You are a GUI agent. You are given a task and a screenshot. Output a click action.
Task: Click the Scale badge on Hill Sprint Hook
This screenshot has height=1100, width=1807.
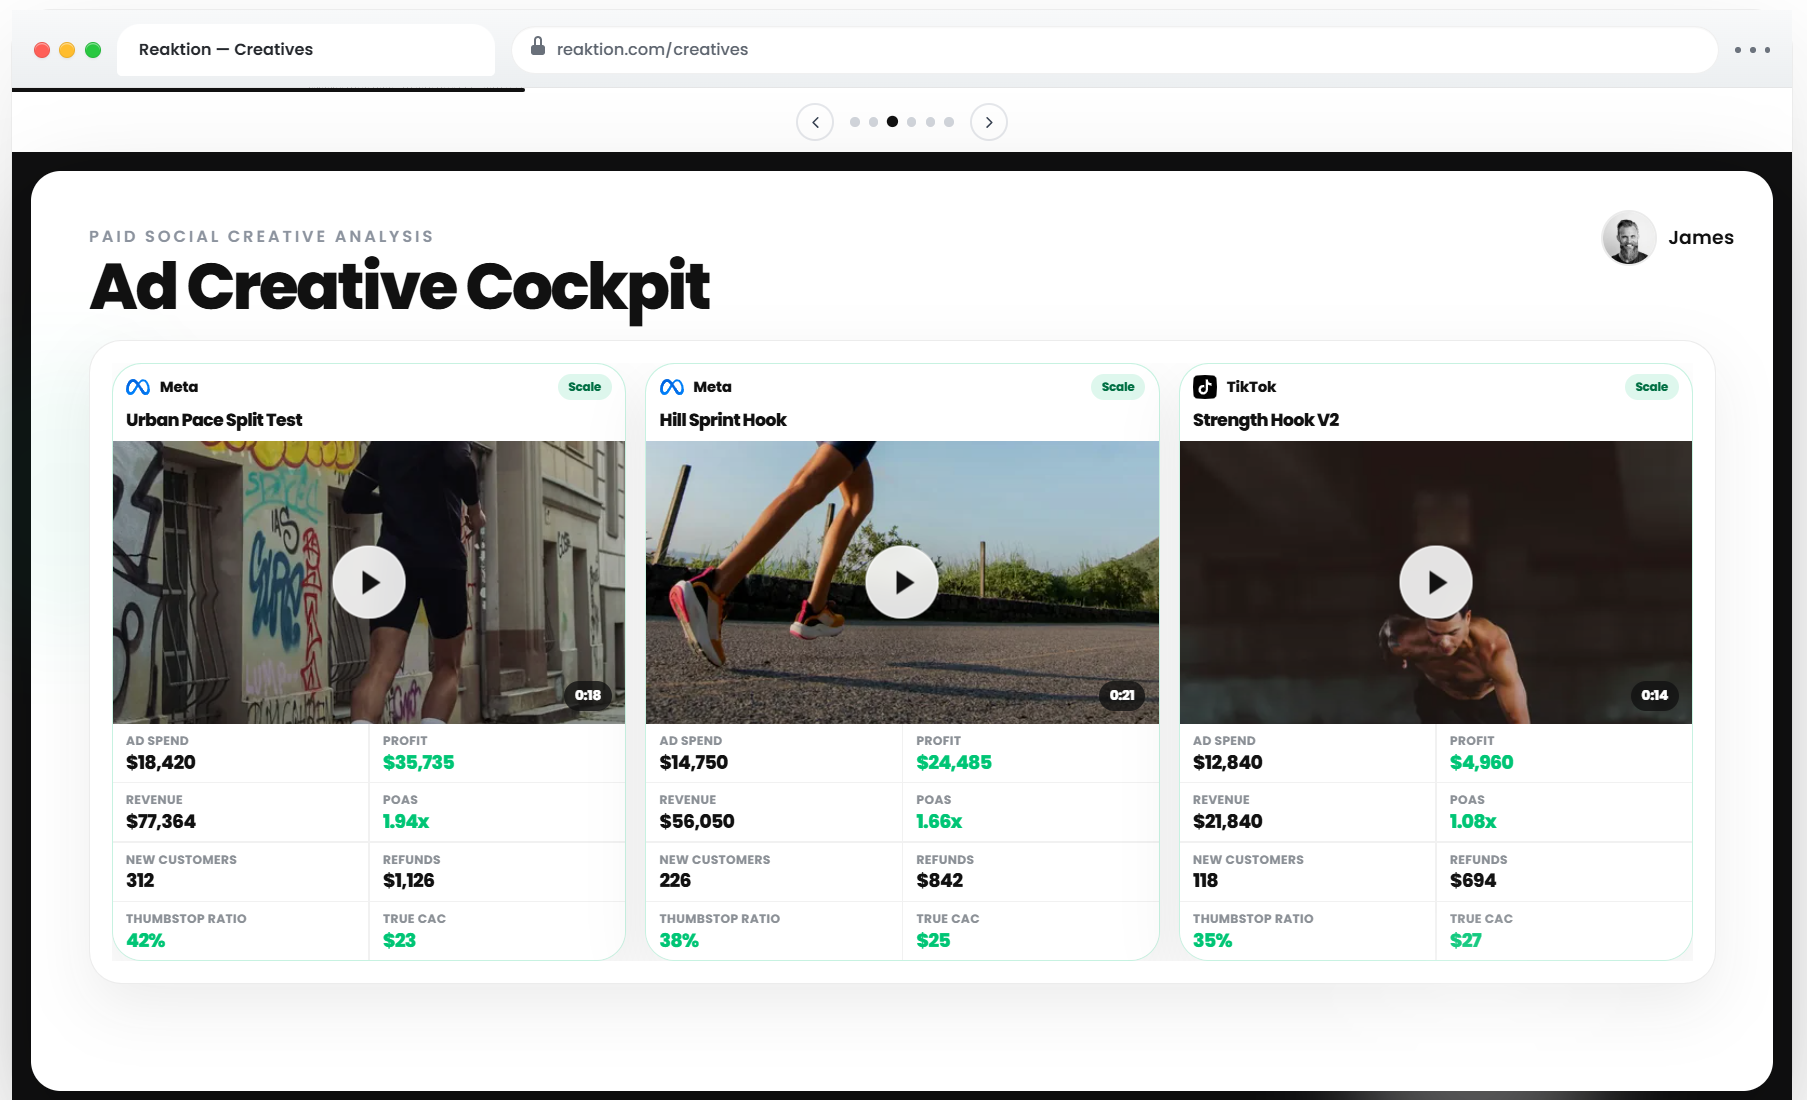(1118, 387)
